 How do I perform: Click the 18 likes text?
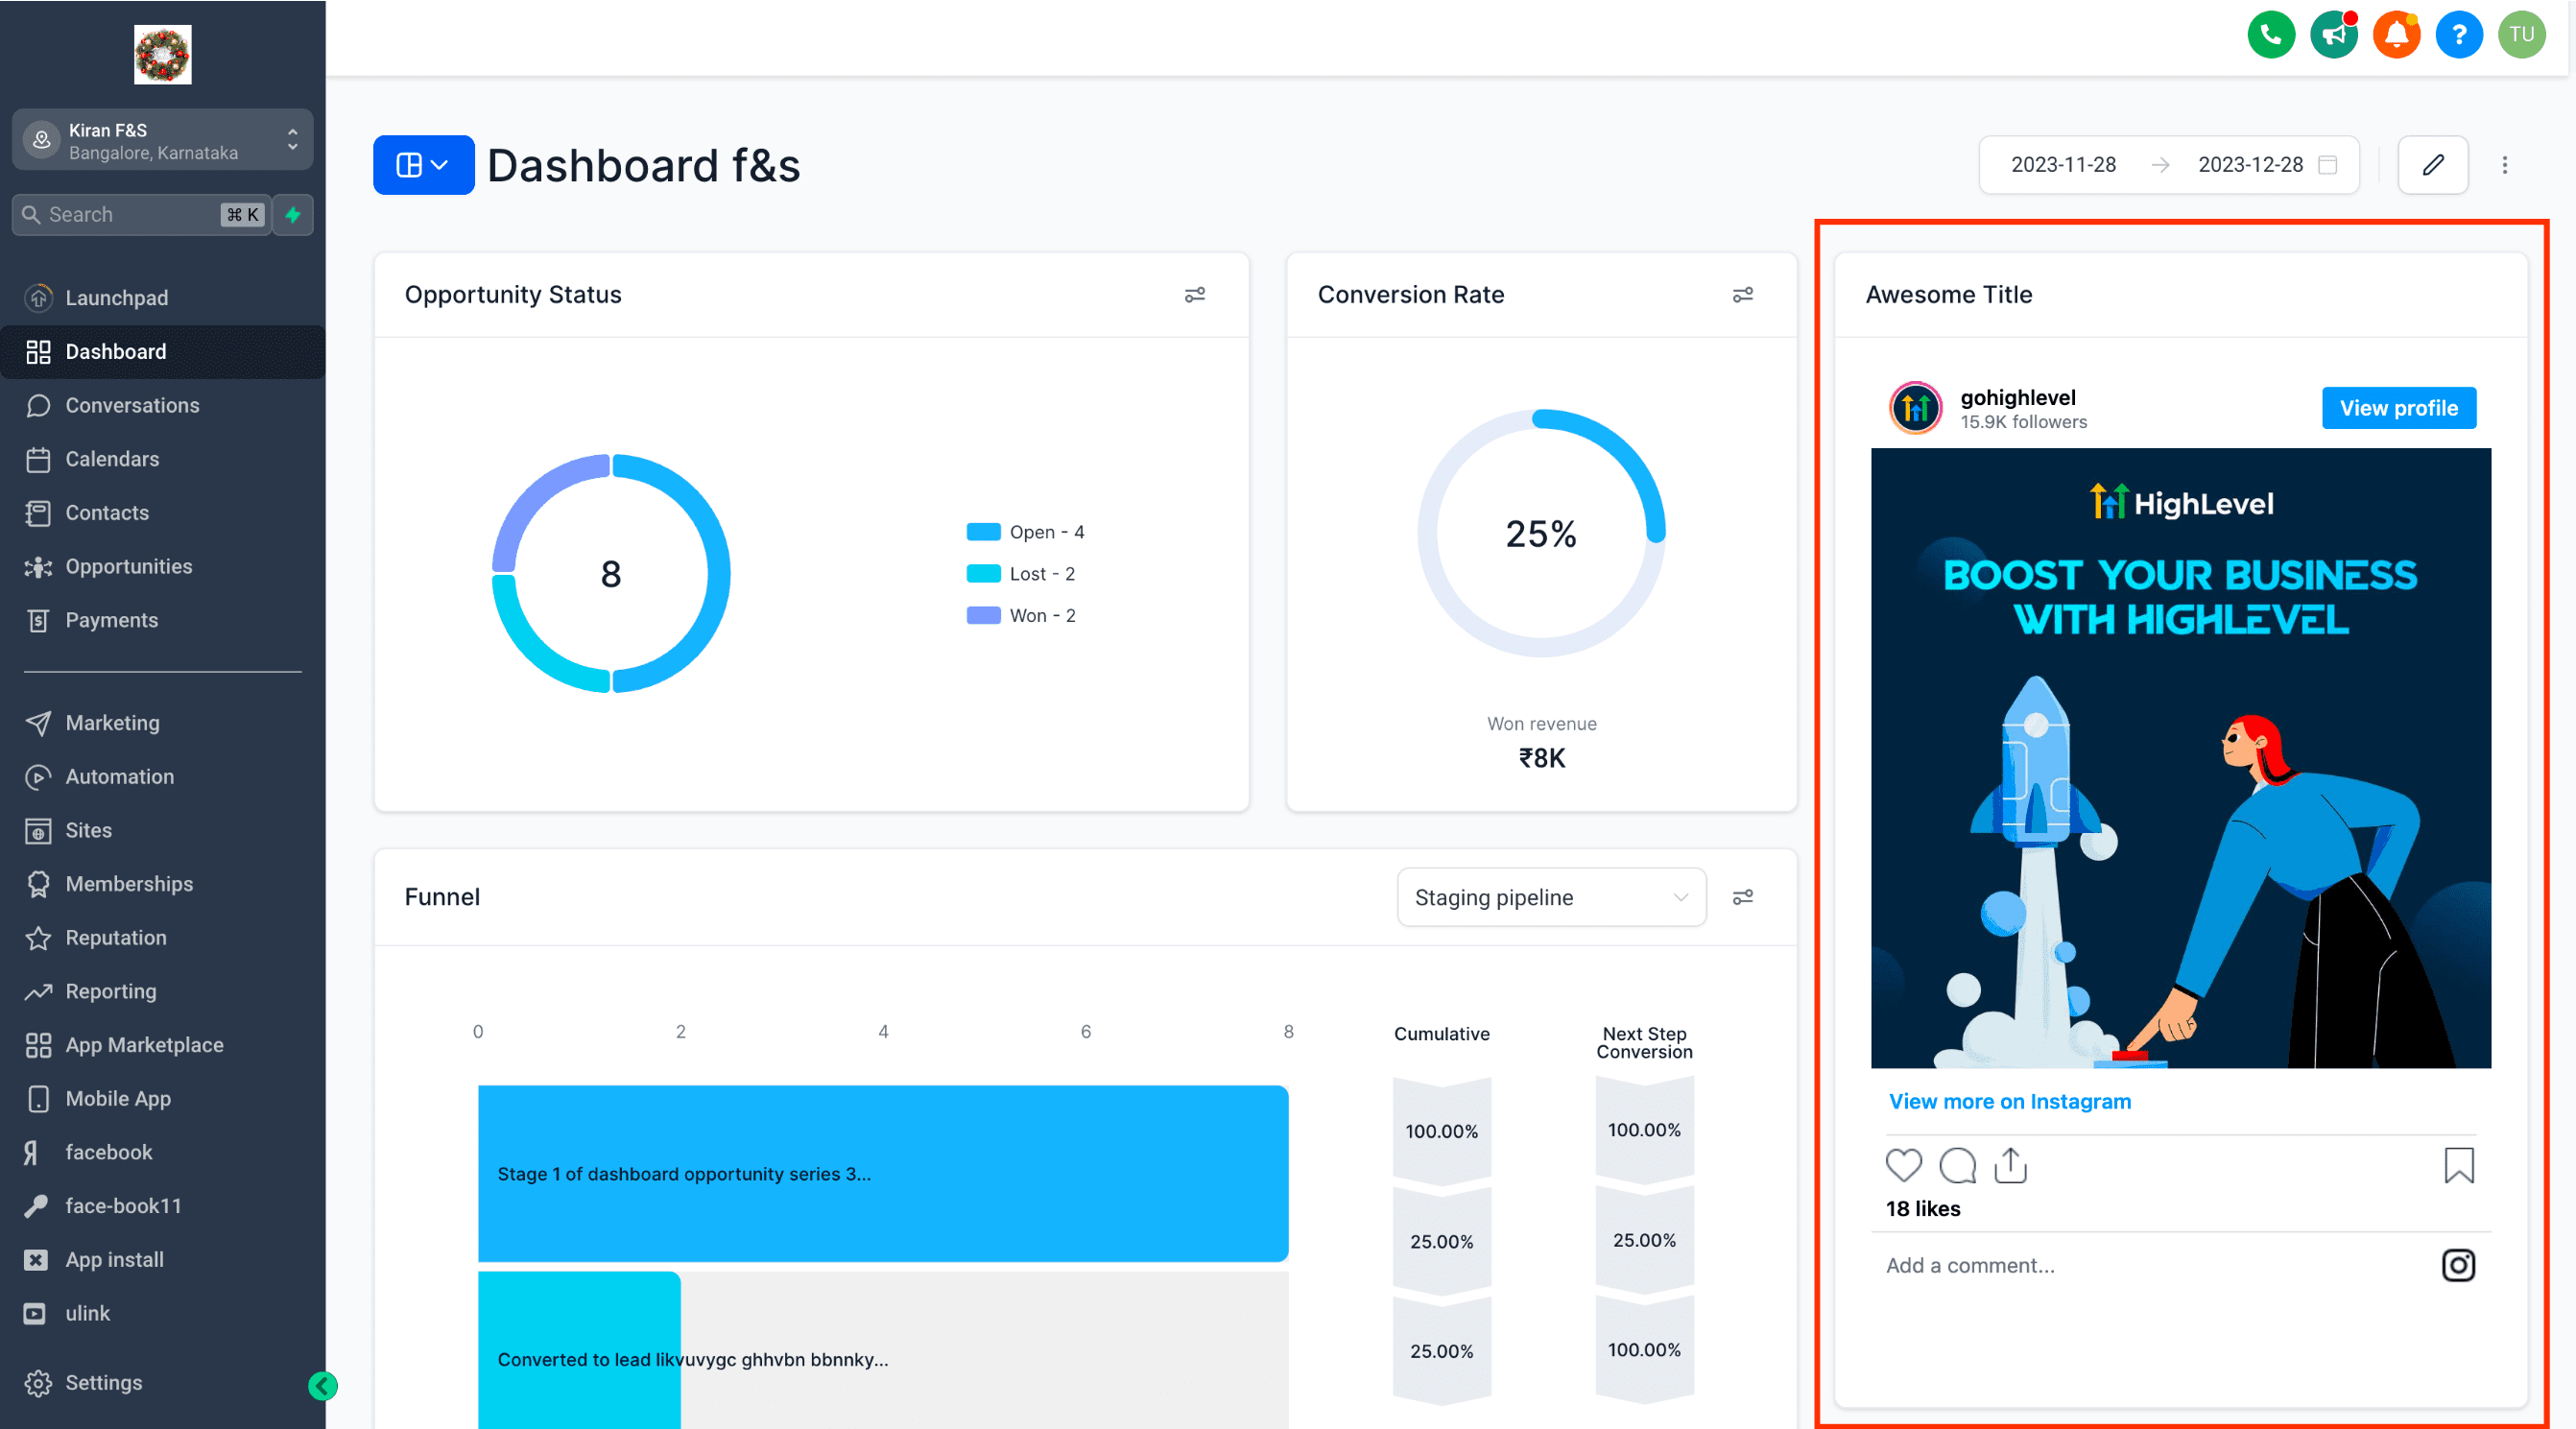coord(1923,1209)
